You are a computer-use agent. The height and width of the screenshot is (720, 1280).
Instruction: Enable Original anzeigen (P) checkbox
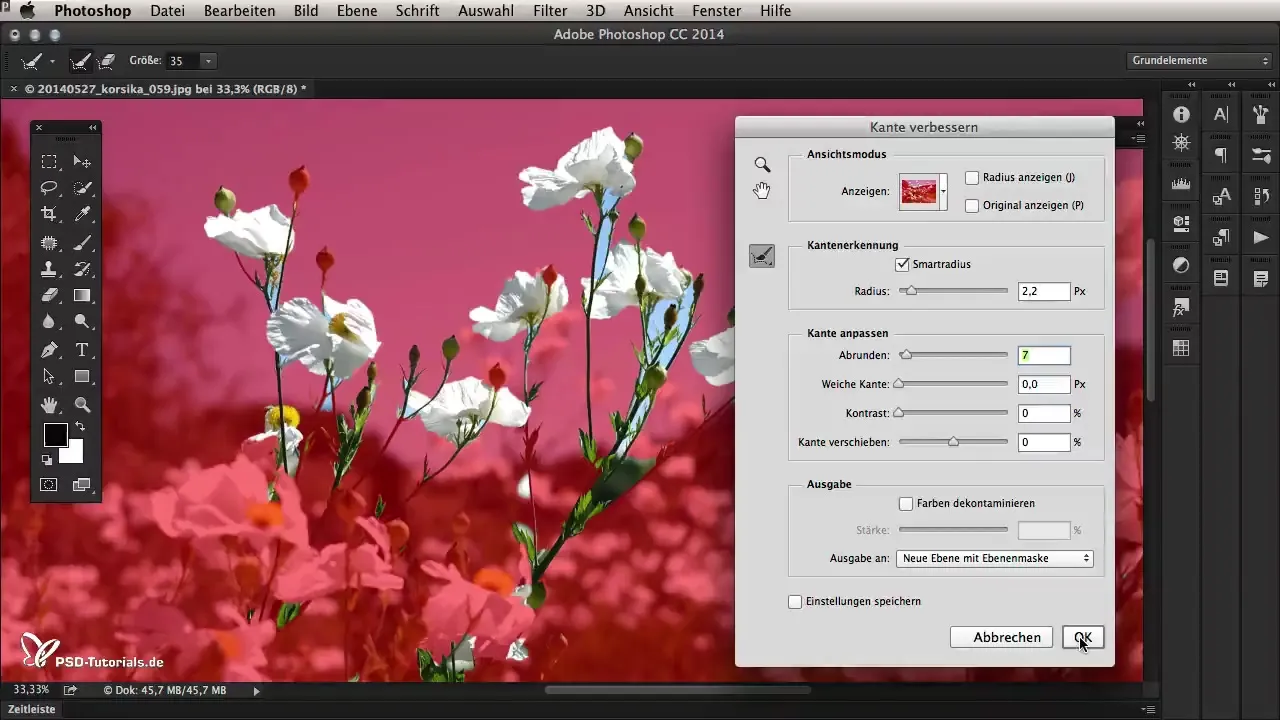point(971,206)
